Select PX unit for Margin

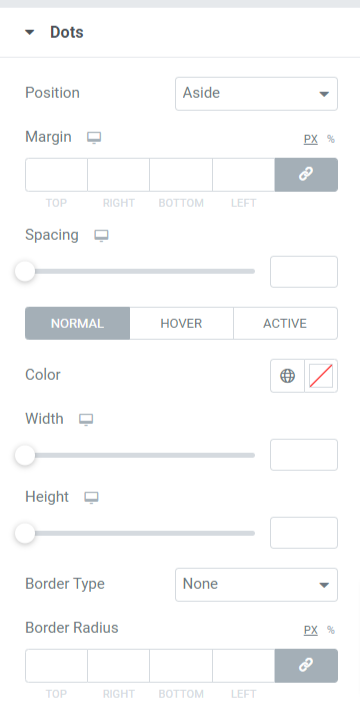pos(311,139)
